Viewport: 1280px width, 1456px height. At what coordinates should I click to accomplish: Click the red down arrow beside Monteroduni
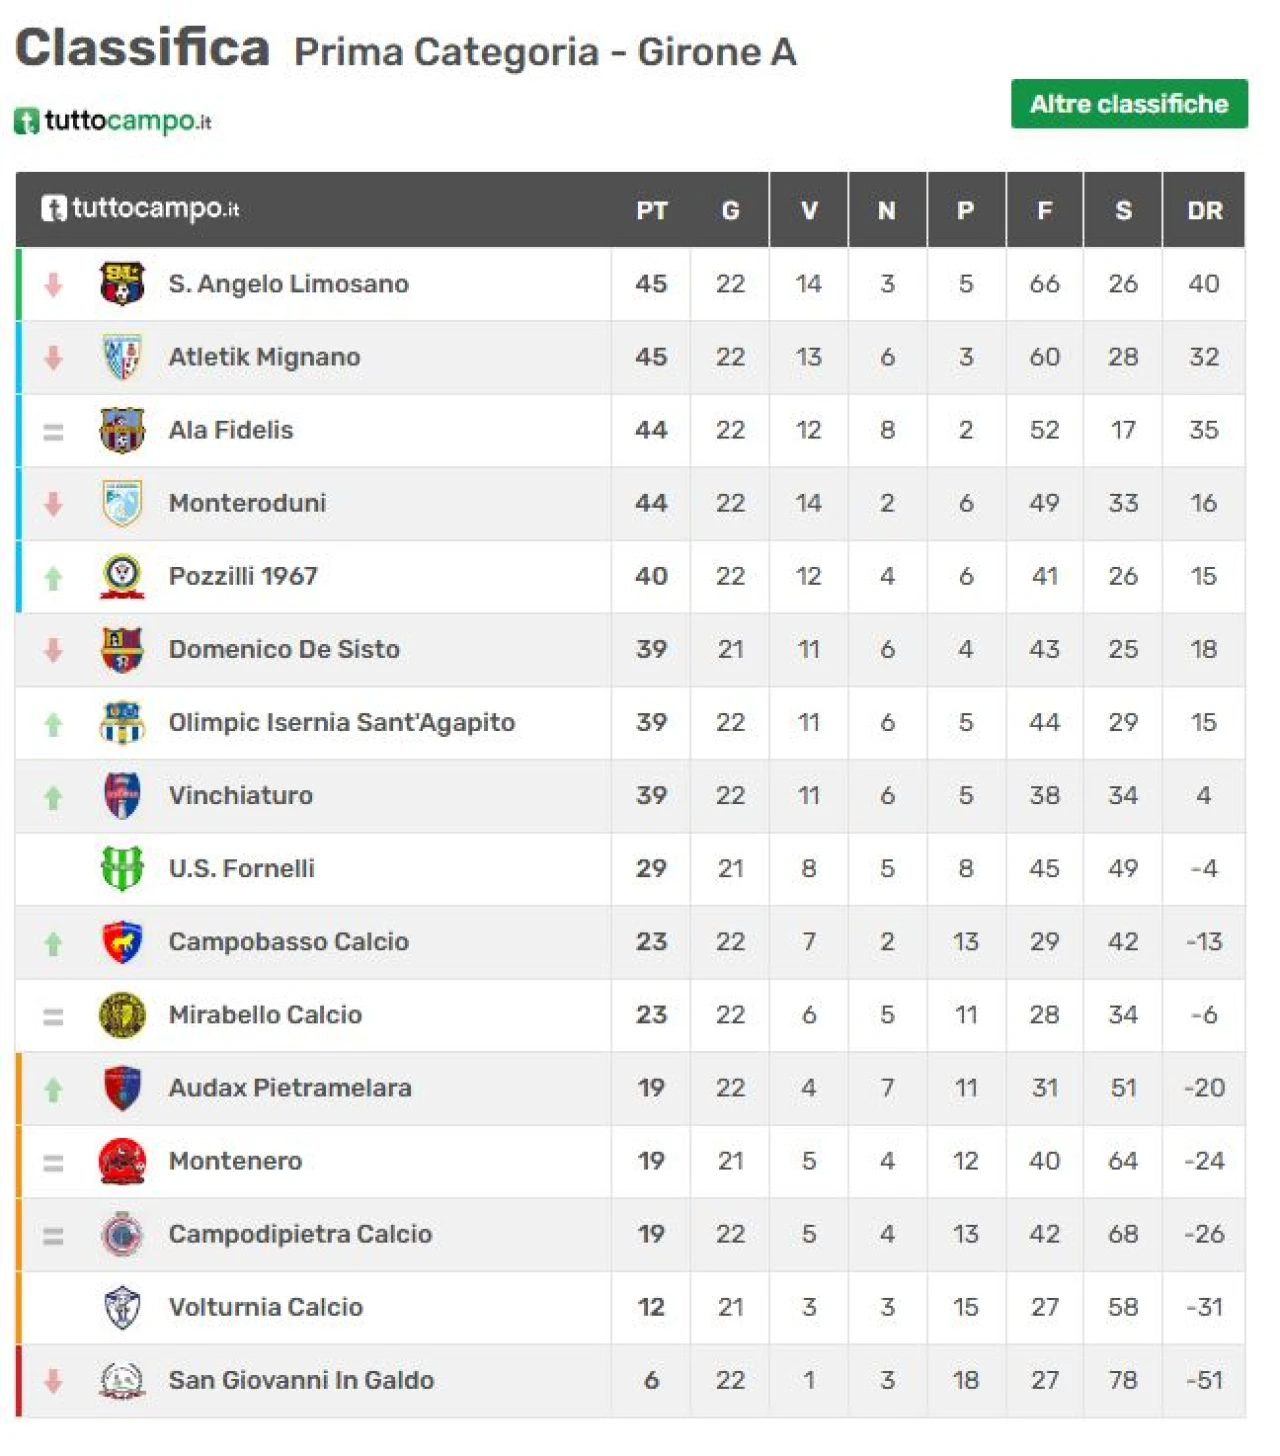(53, 504)
